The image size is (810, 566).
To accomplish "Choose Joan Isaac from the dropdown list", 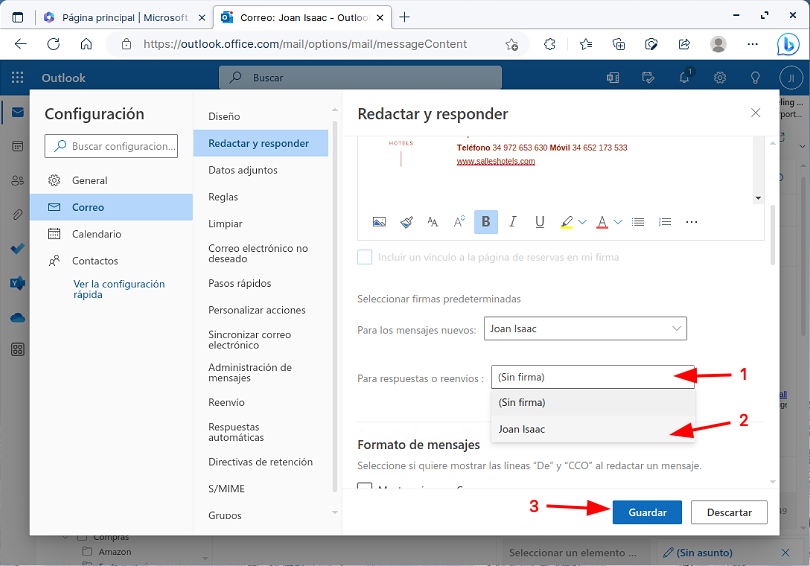I will click(522, 429).
